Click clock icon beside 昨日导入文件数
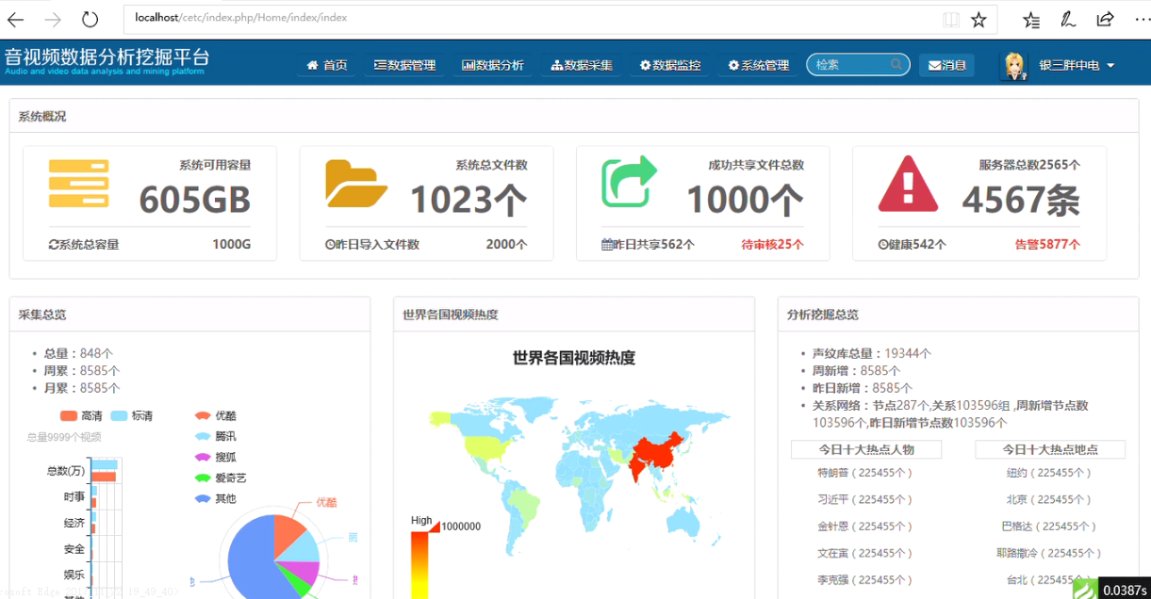 pos(330,244)
